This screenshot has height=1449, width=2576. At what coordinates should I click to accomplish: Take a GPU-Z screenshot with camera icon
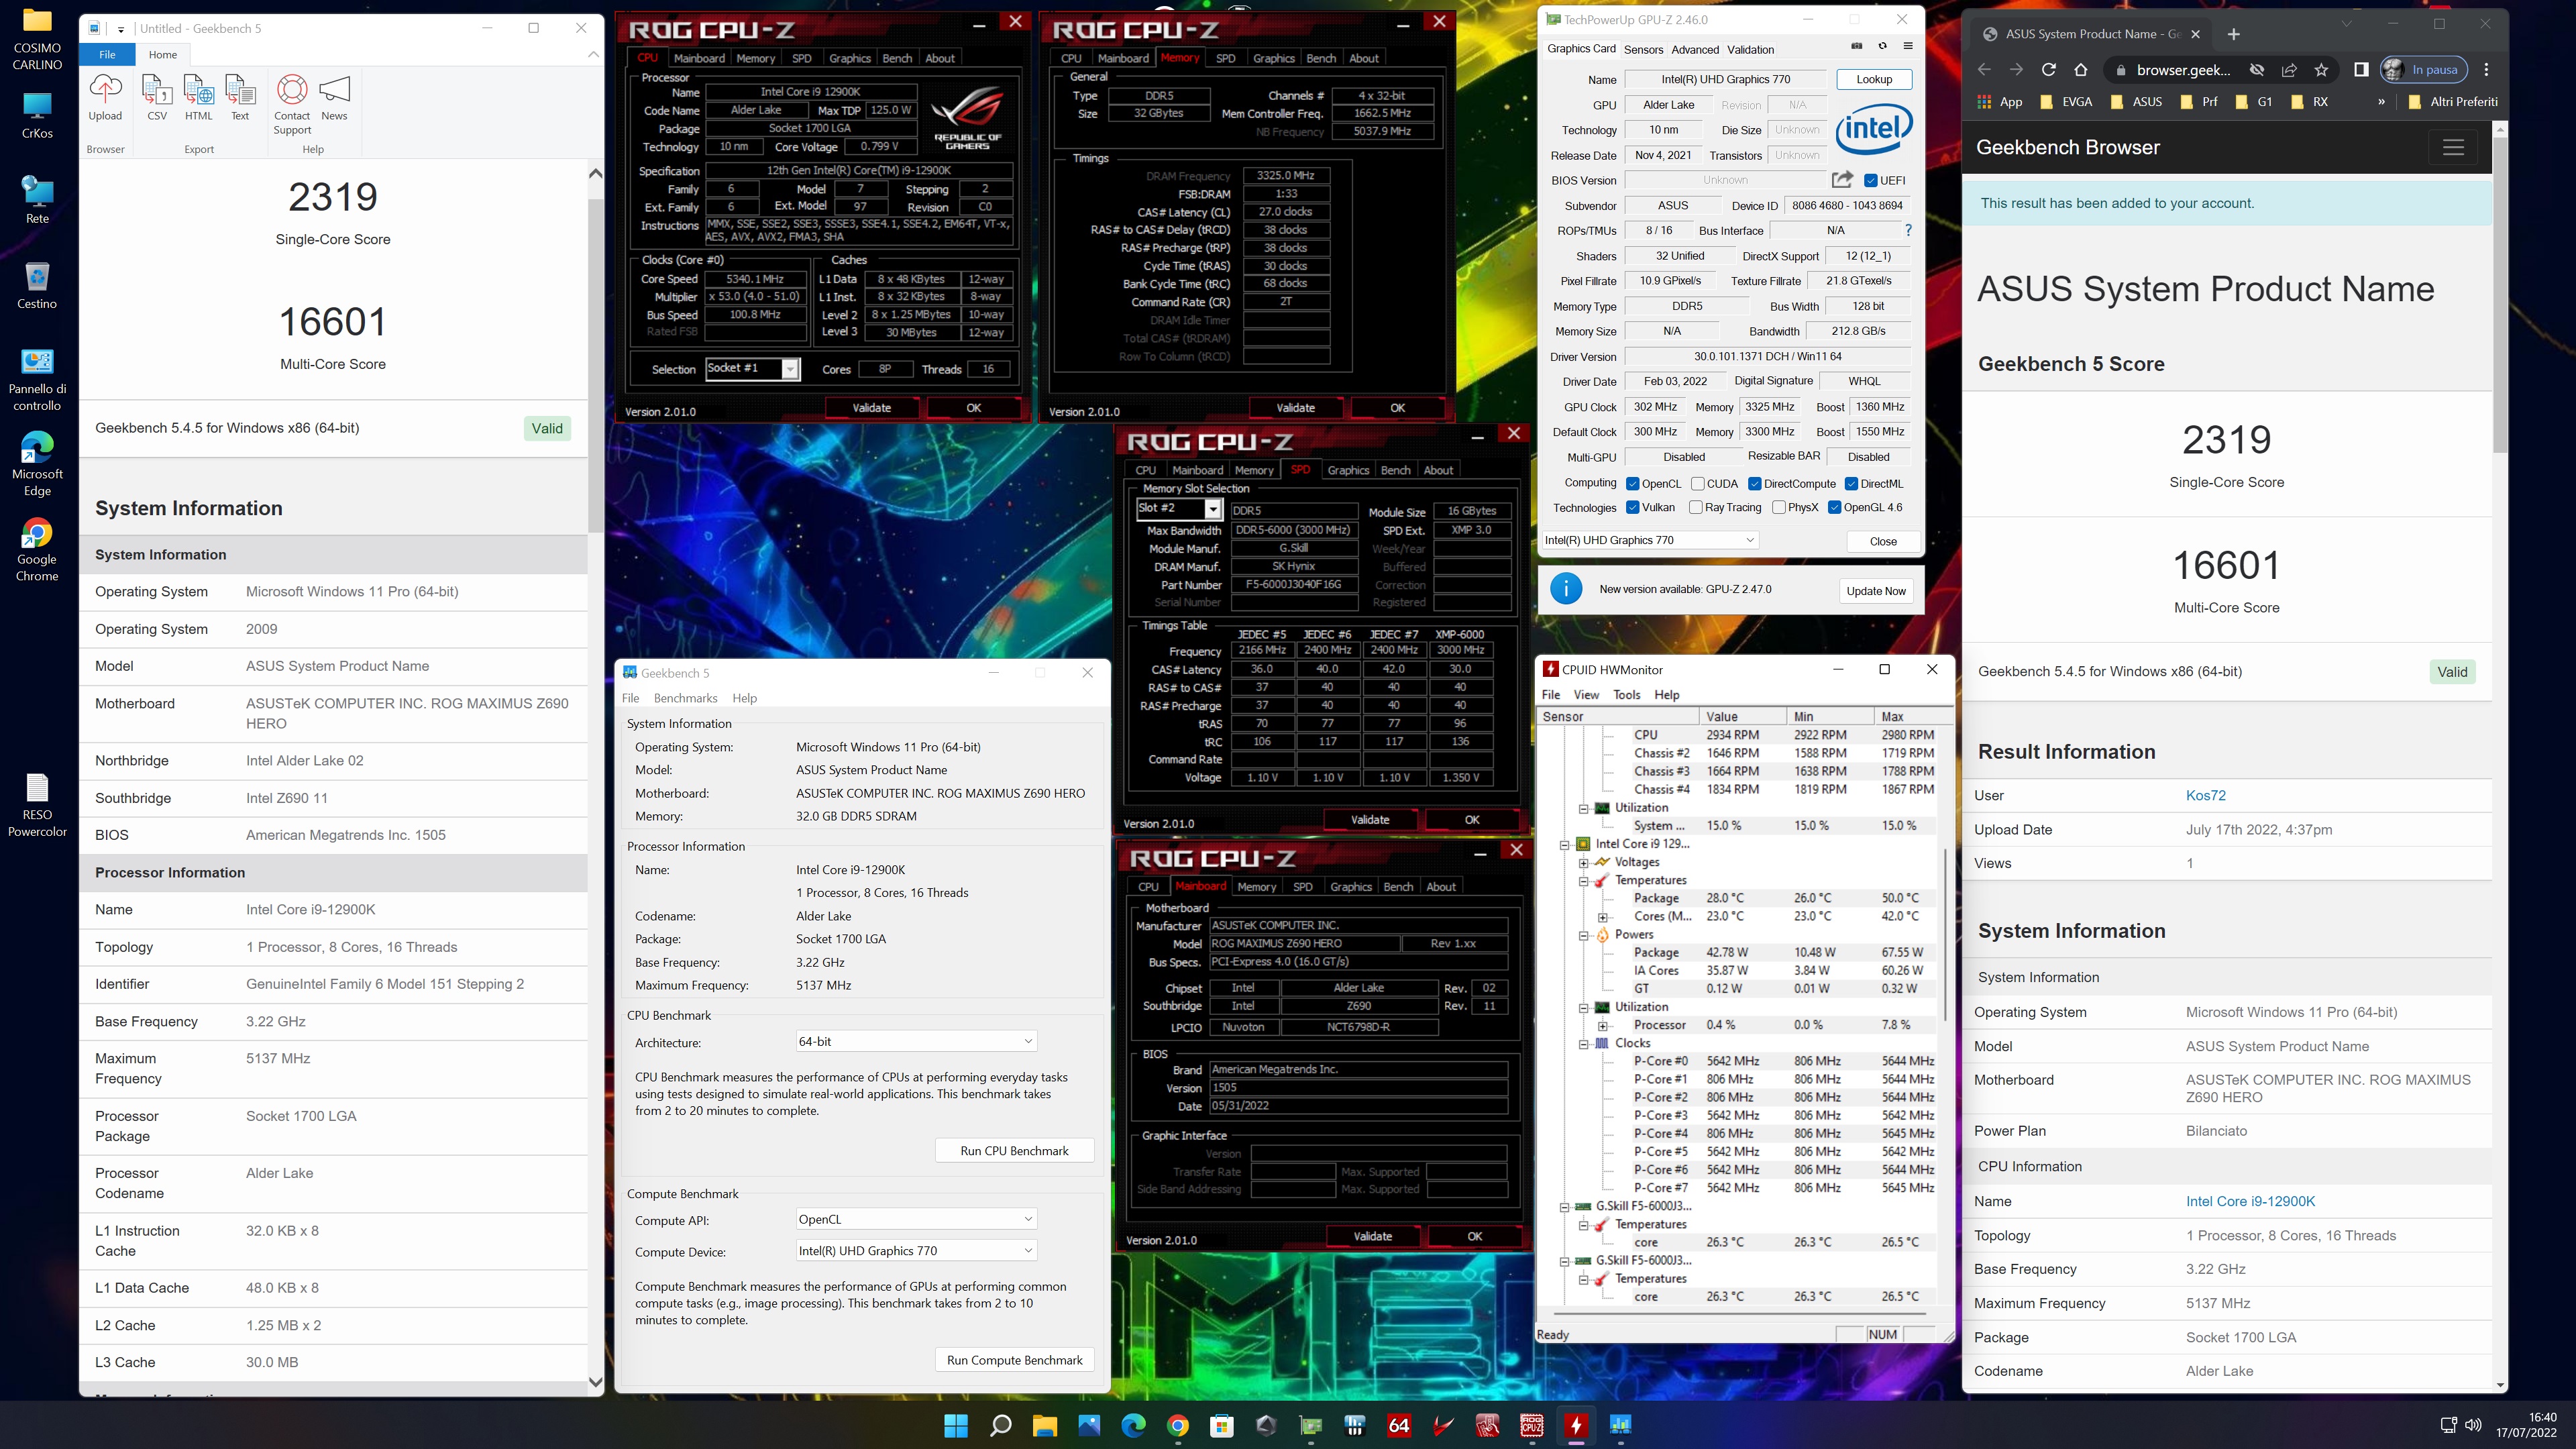pos(1857,46)
